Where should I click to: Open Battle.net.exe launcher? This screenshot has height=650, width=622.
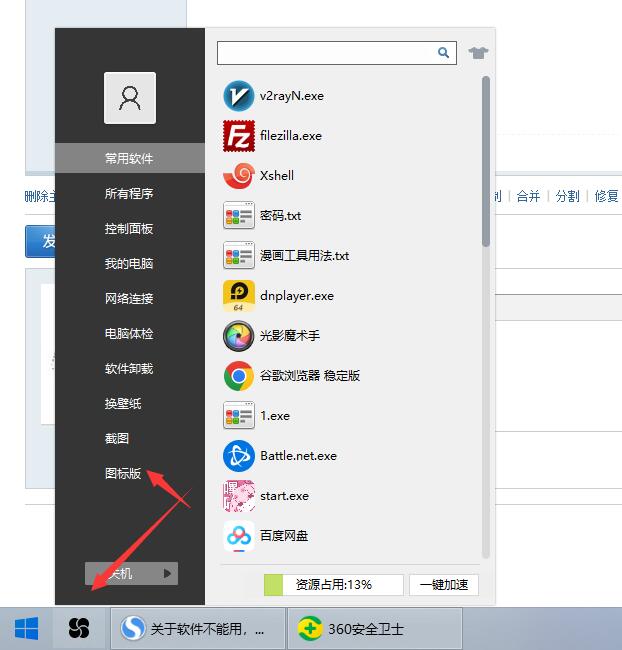(239, 456)
